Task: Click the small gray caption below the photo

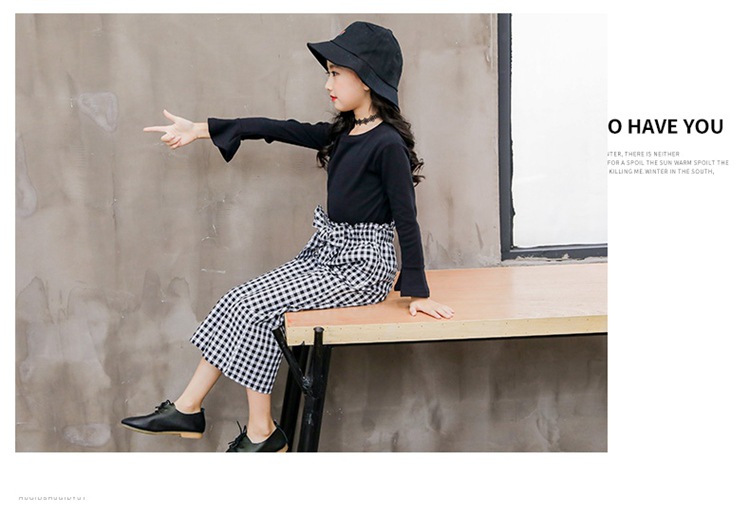Action: [52, 498]
